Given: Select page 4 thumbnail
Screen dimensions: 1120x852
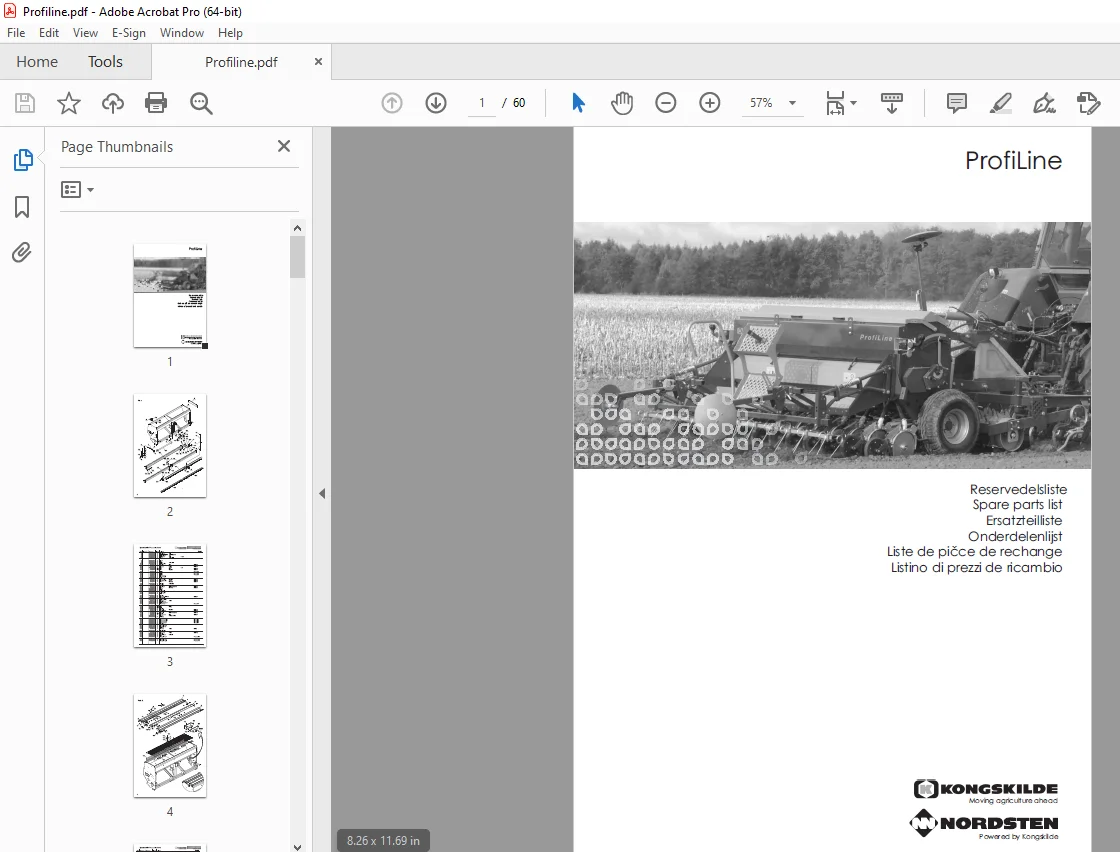Looking at the screenshot, I should point(170,746).
